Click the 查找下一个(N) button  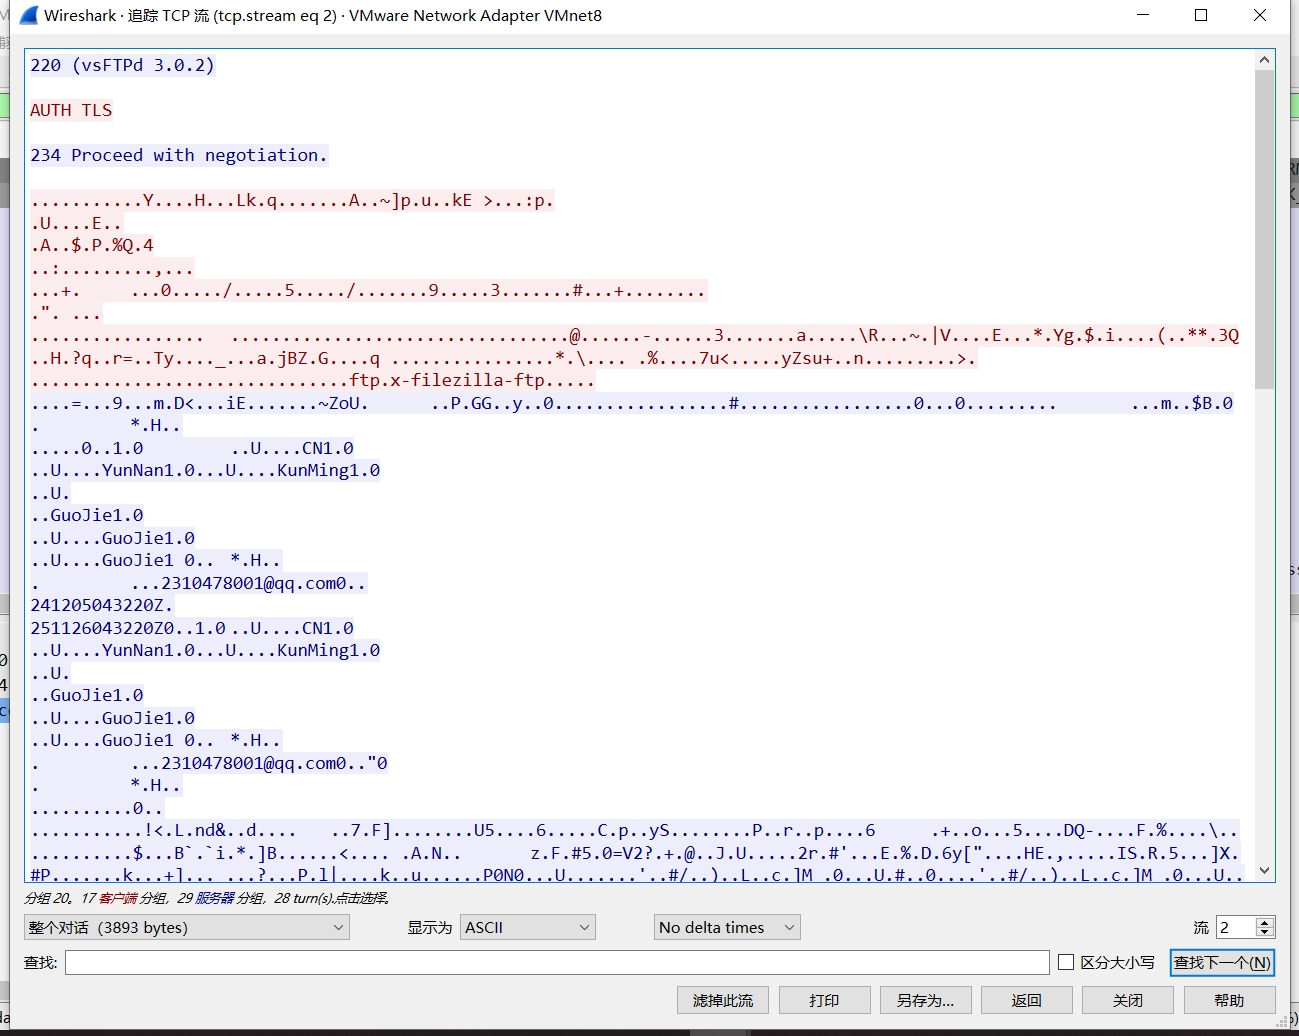click(x=1222, y=962)
